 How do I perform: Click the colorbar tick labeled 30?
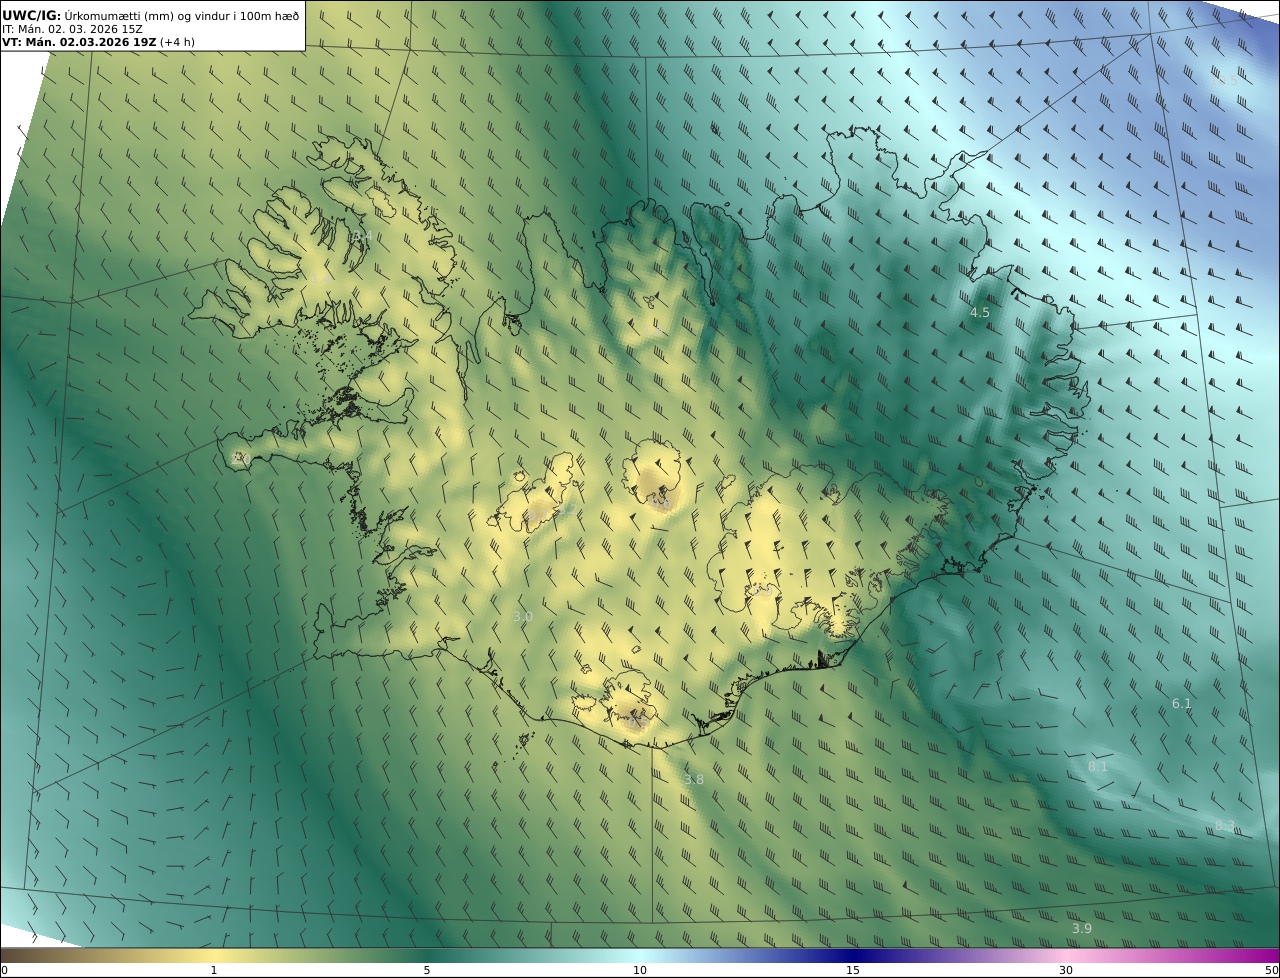click(1066, 970)
